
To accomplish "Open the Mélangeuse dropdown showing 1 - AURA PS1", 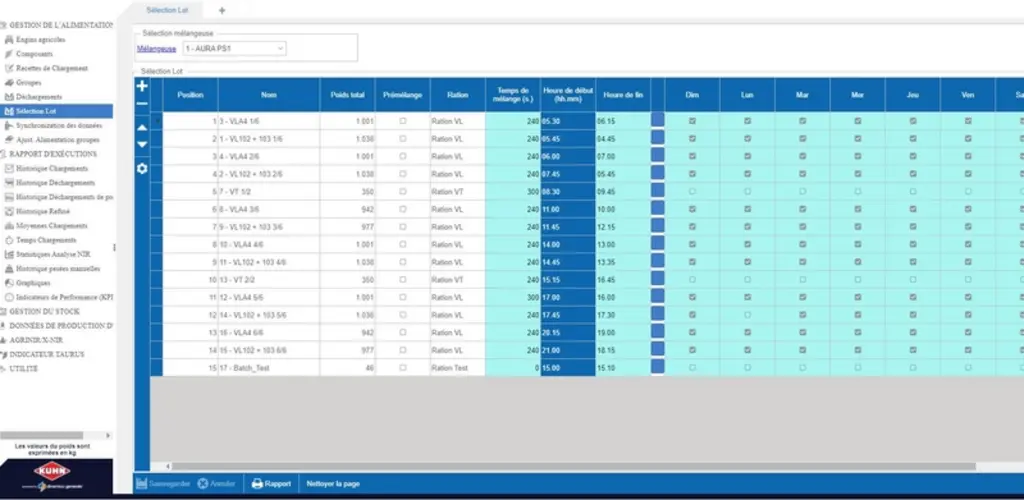I will click(x=234, y=48).
